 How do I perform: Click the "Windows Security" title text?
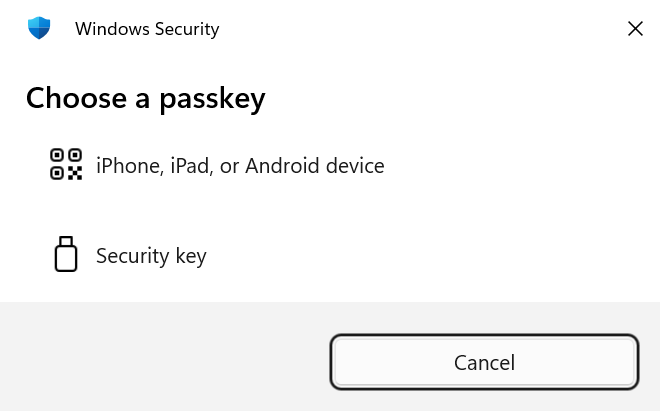coord(147,29)
